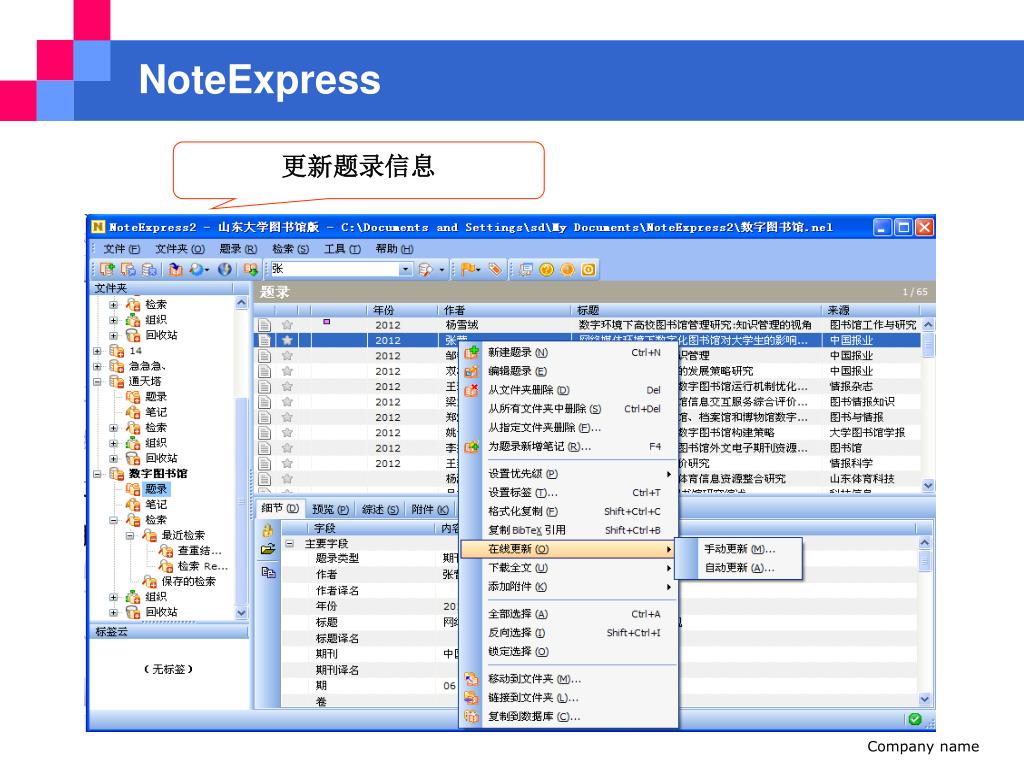The height and width of the screenshot is (768, 1024).
Task: Click the red-x icon beside 从文件夹删除
Action: click(472, 391)
